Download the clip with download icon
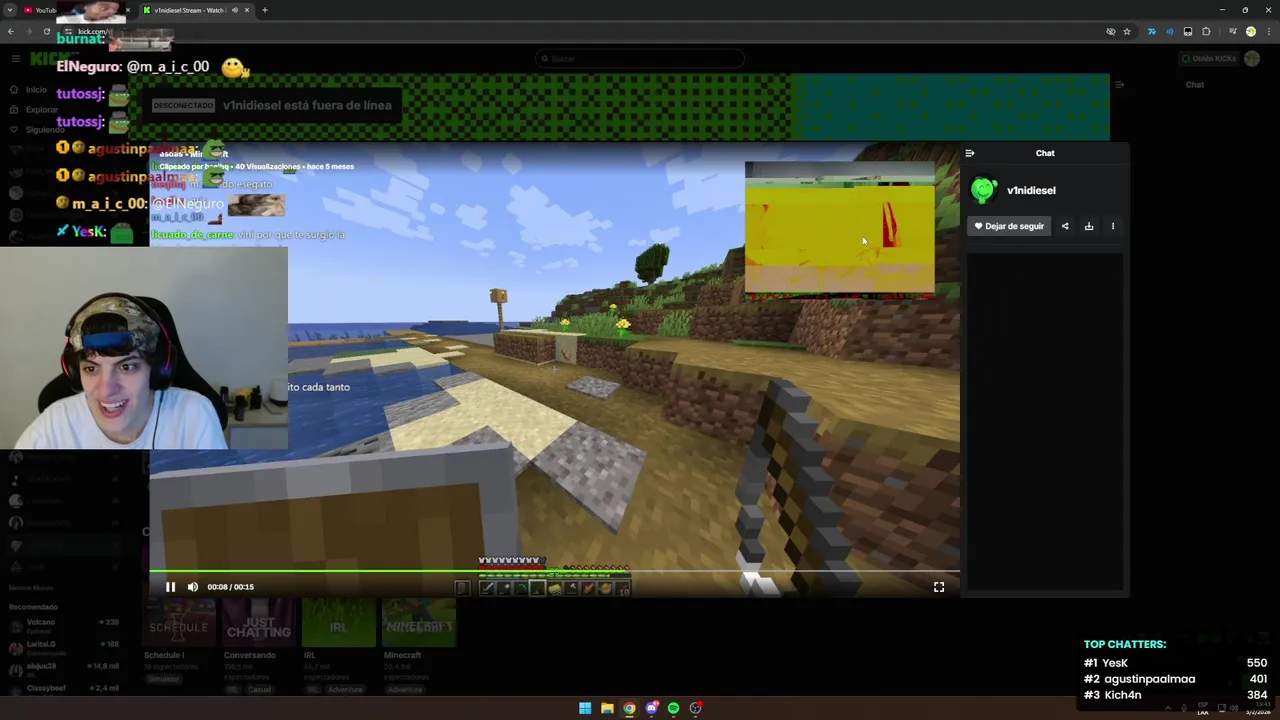The width and height of the screenshot is (1280, 720). (1089, 226)
